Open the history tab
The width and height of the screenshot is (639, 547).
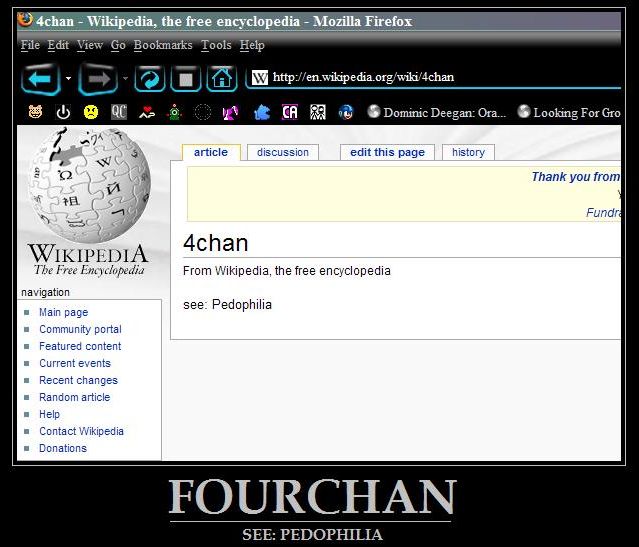(x=468, y=152)
